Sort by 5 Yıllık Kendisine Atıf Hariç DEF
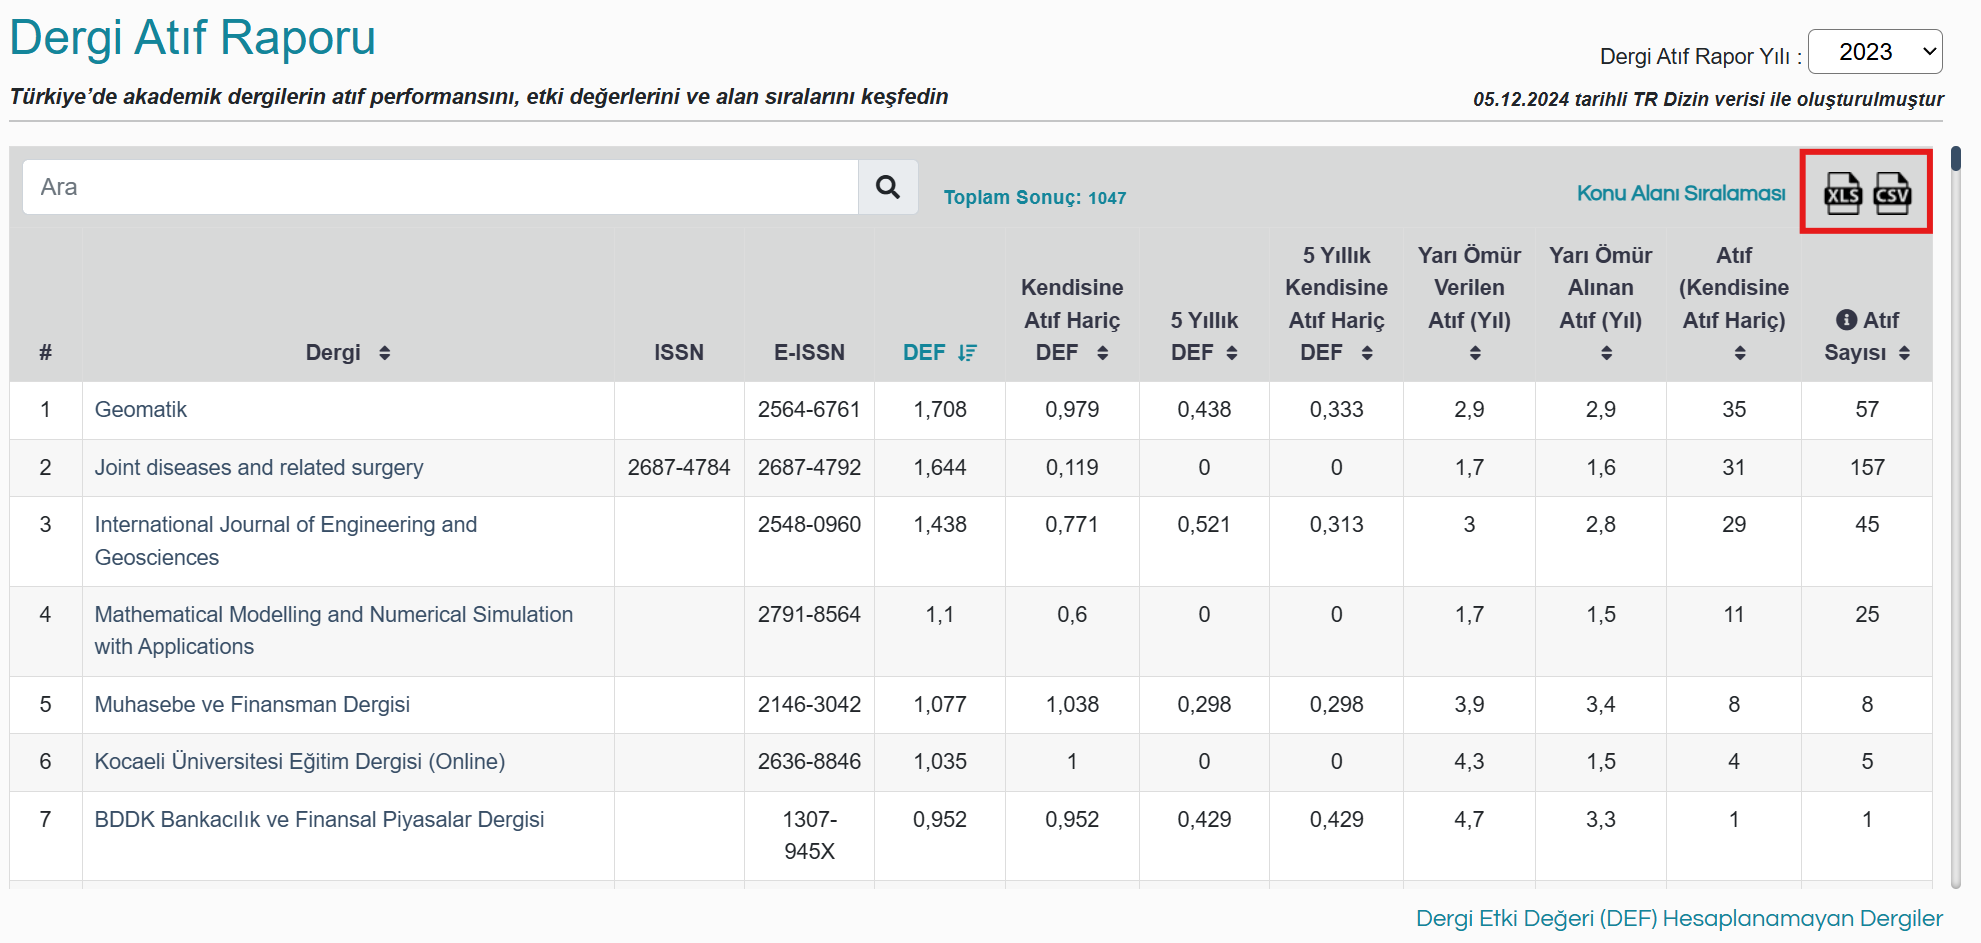1981x943 pixels. click(x=1366, y=353)
